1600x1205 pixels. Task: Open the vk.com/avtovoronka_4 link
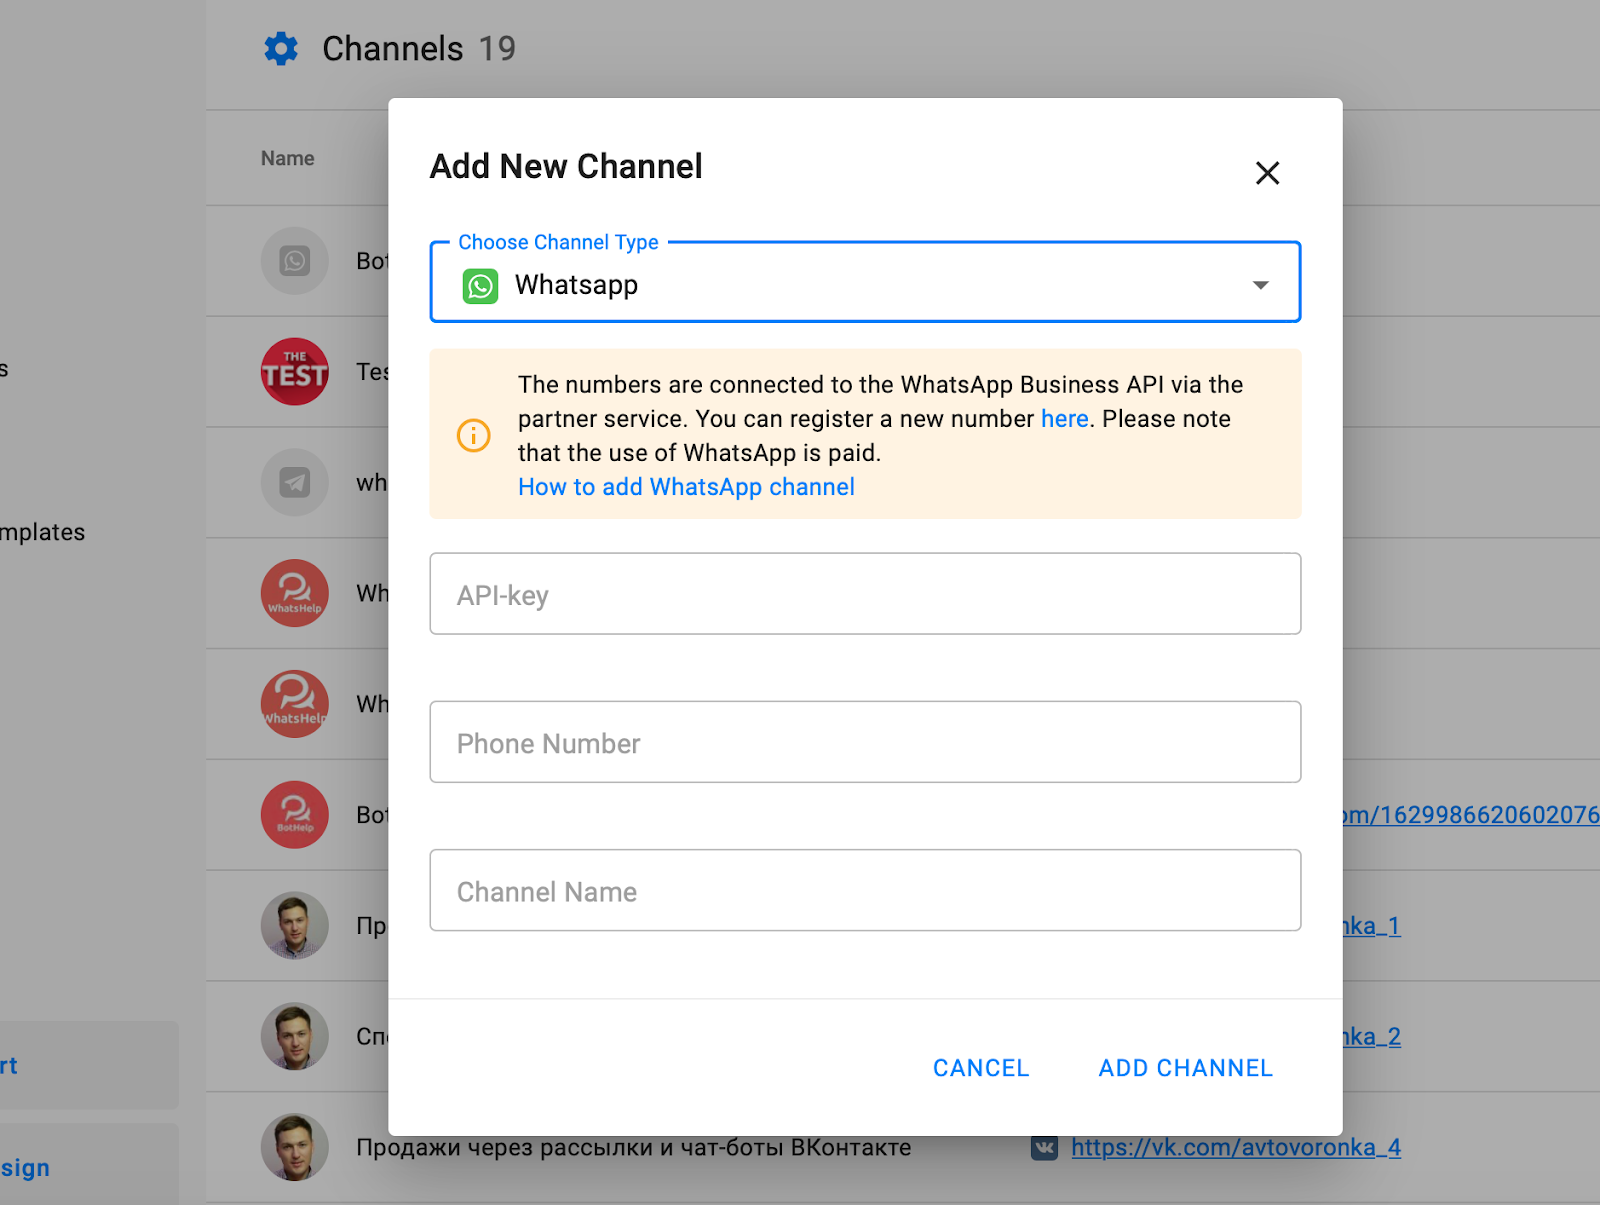(x=1235, y=1147)
